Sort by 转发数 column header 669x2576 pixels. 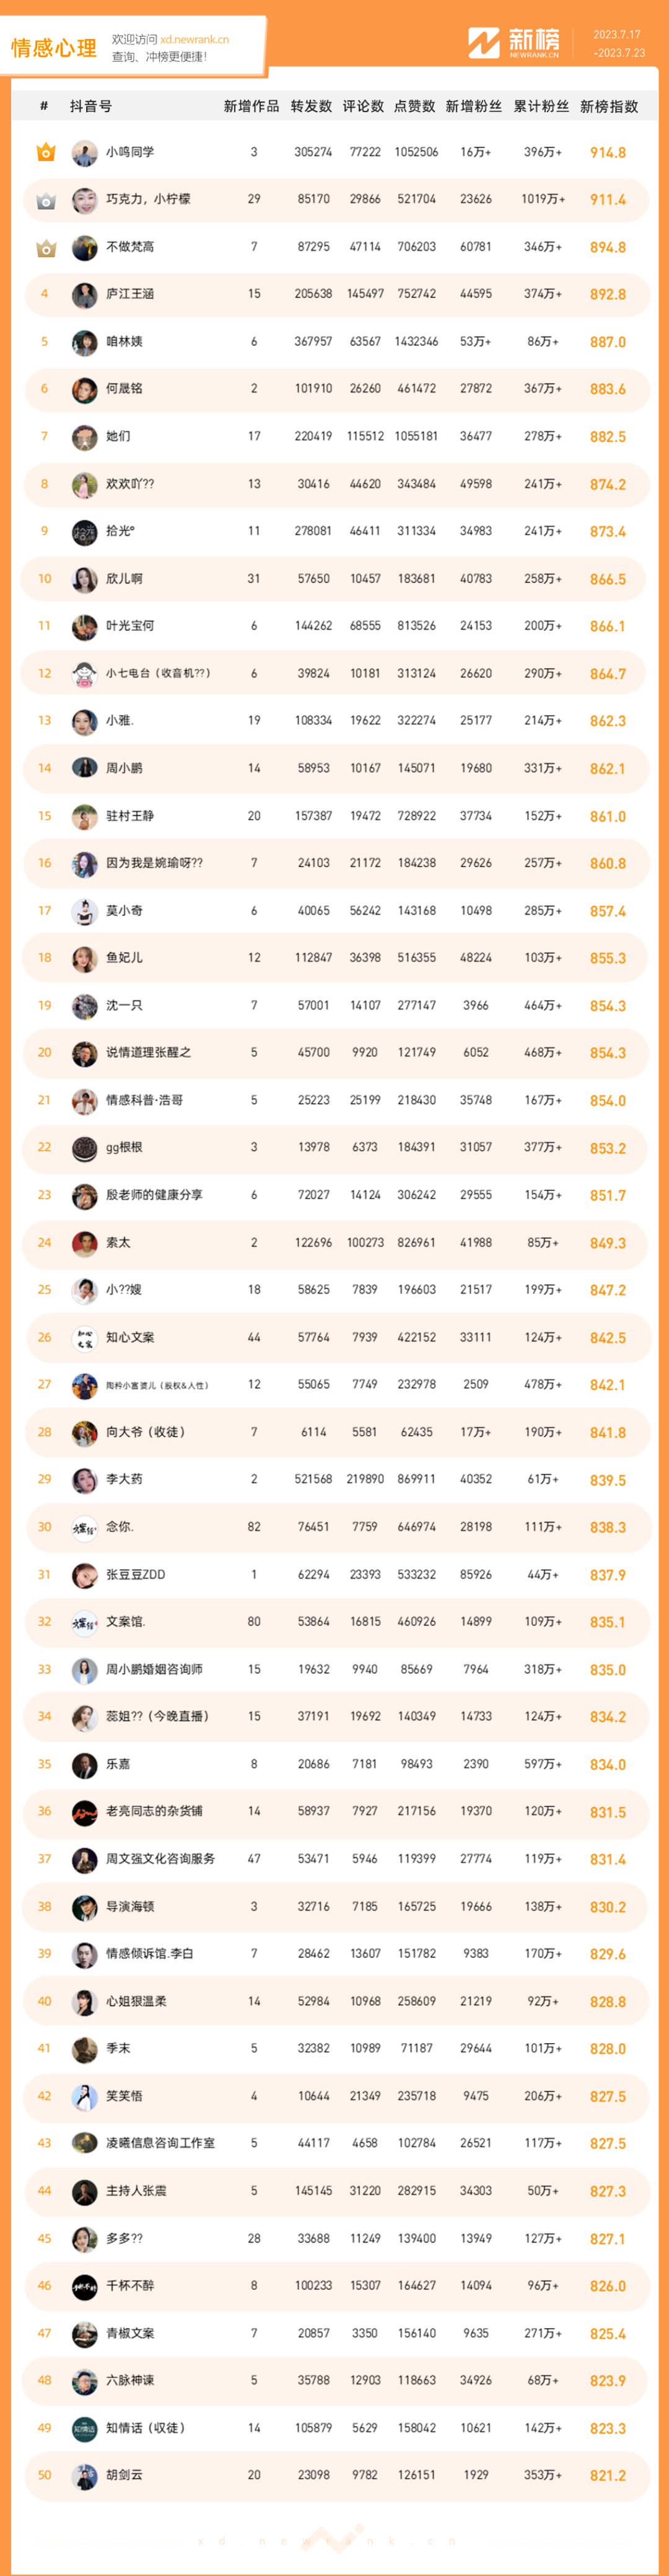point(311,106)
